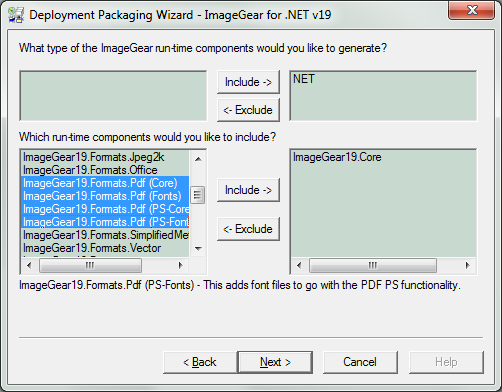The width and height of the screenshot is (502, 392).
Task: Click the components list scroll down arrow
Action: (x=198, y=249)
